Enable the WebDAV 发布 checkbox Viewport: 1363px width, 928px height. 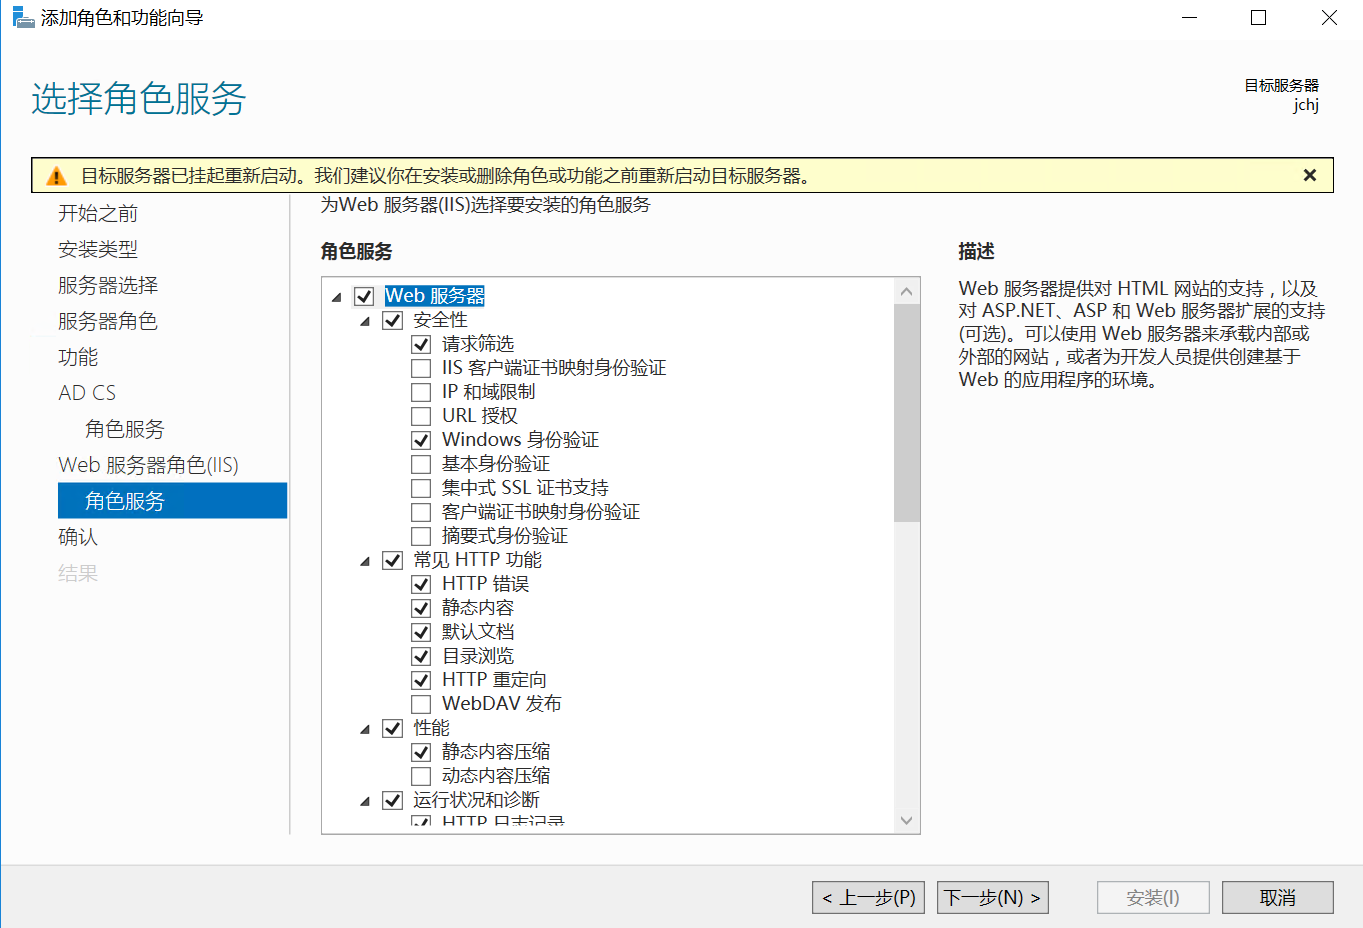pyautogui.click(x=421, y=704)
